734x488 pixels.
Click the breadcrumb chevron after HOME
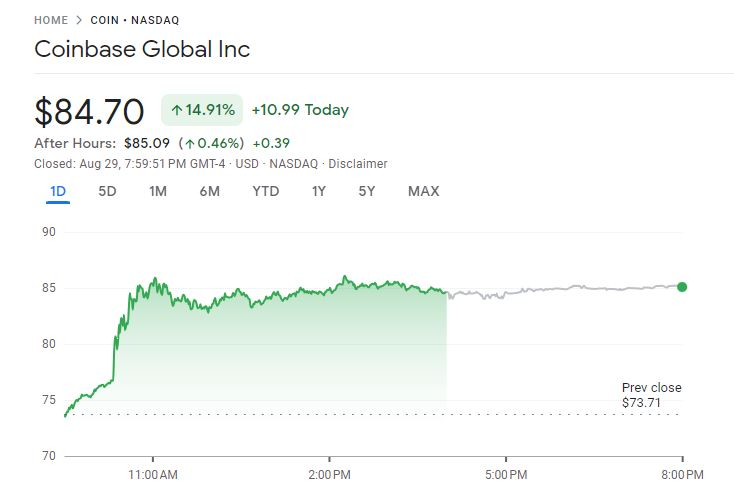pos(79,20)
